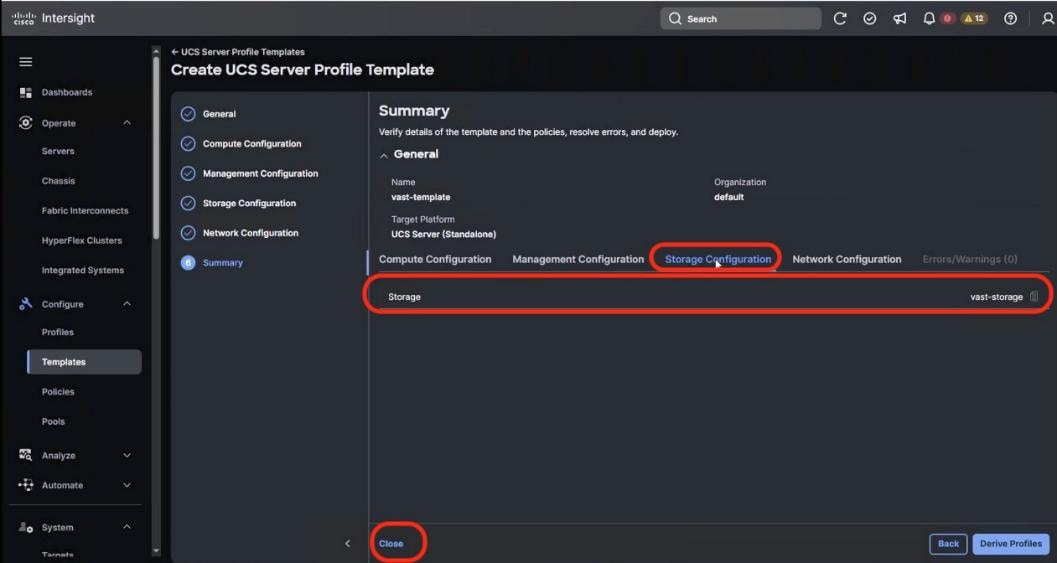
Task: Open Profiles under Configure
Action: (57, 332)
